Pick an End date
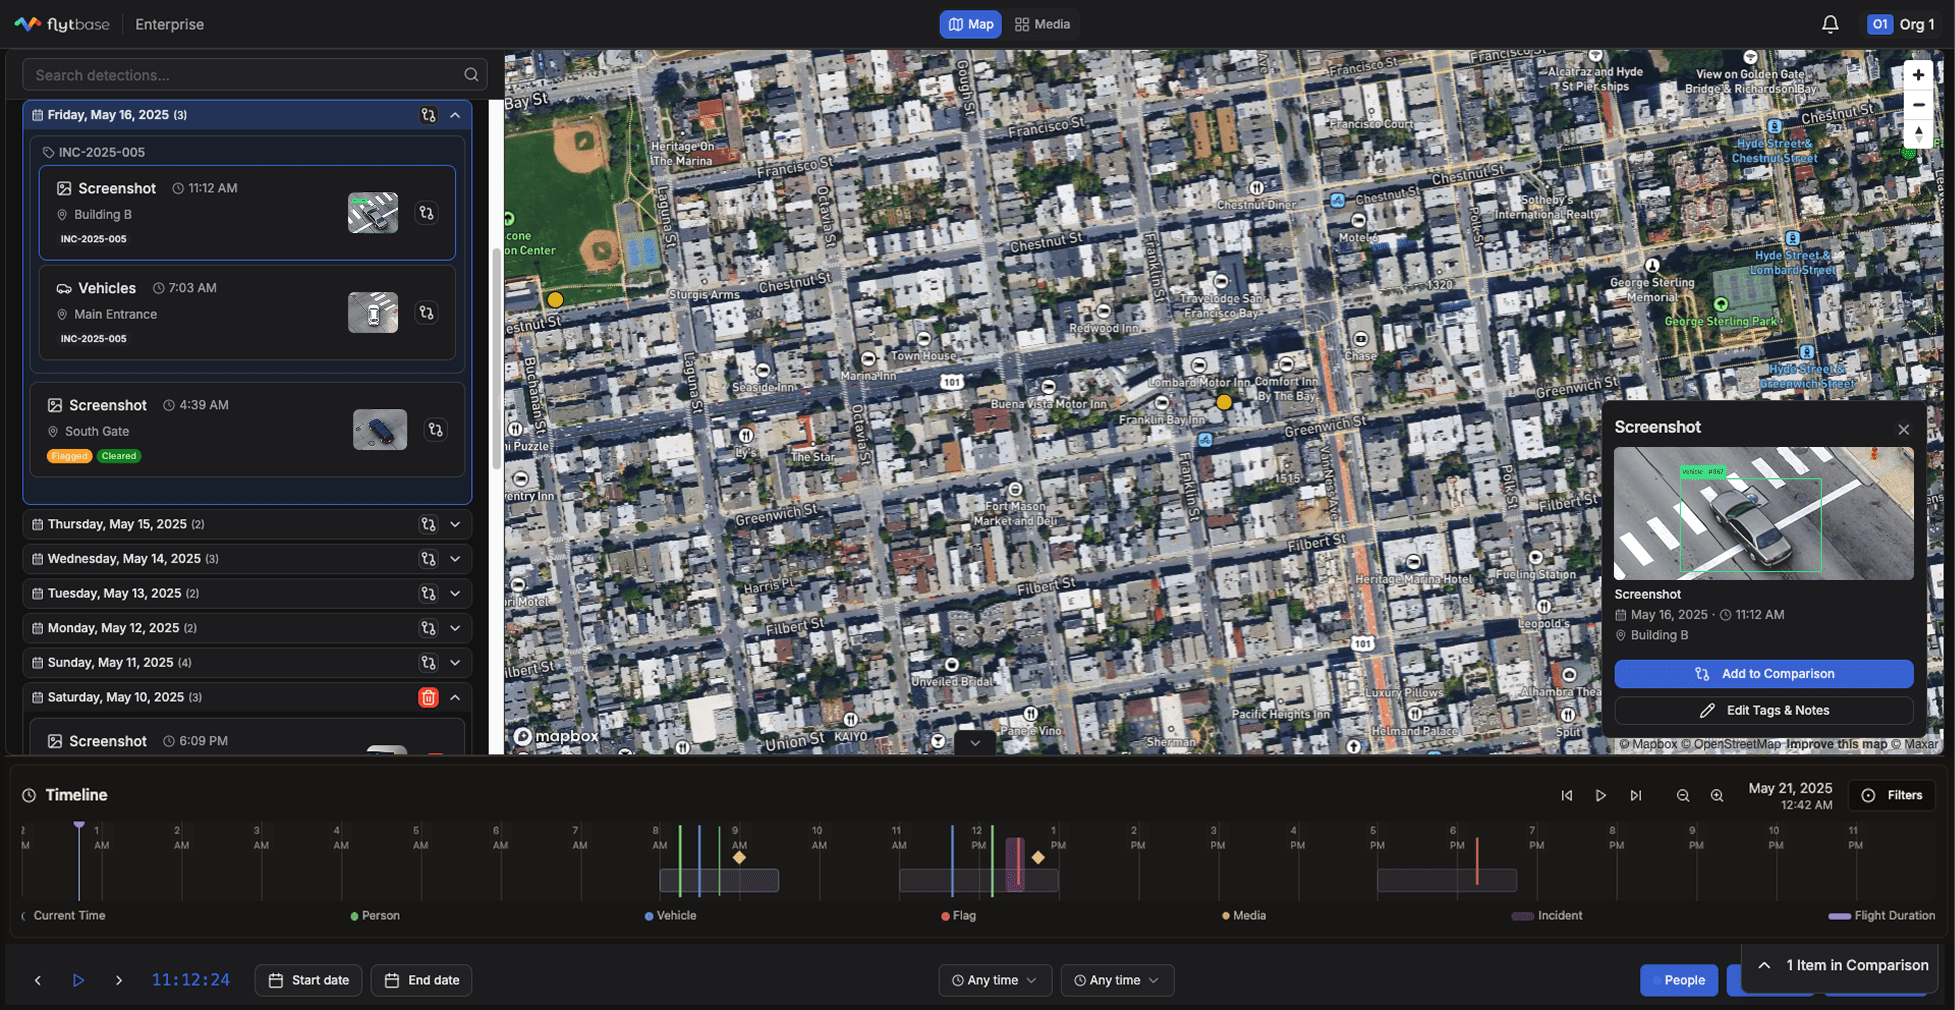This screenshot has height=1010, width=1955. [x=421, y=980]
